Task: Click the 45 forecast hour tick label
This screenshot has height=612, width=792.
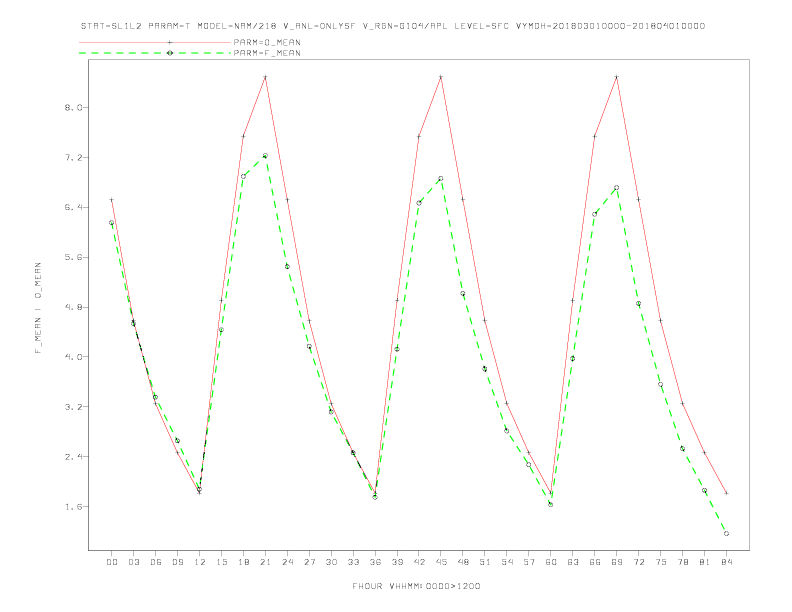Action: click(441, 562)
